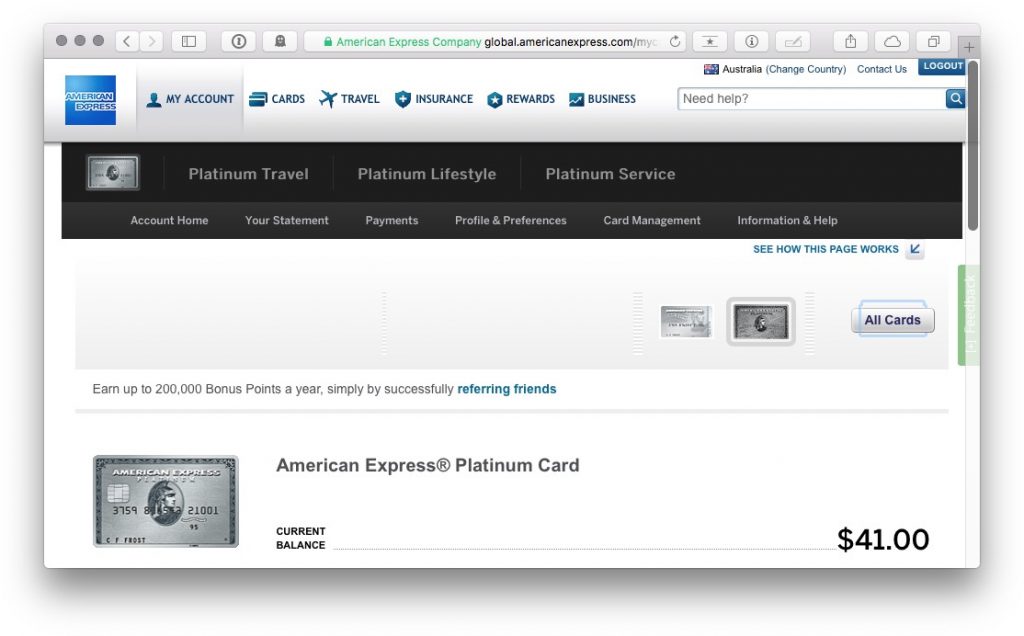Open the Safari Share menu
Image resolution: width=1024 pixels, height=636 pixels.
pyautogui.click(x=850, y=41)
